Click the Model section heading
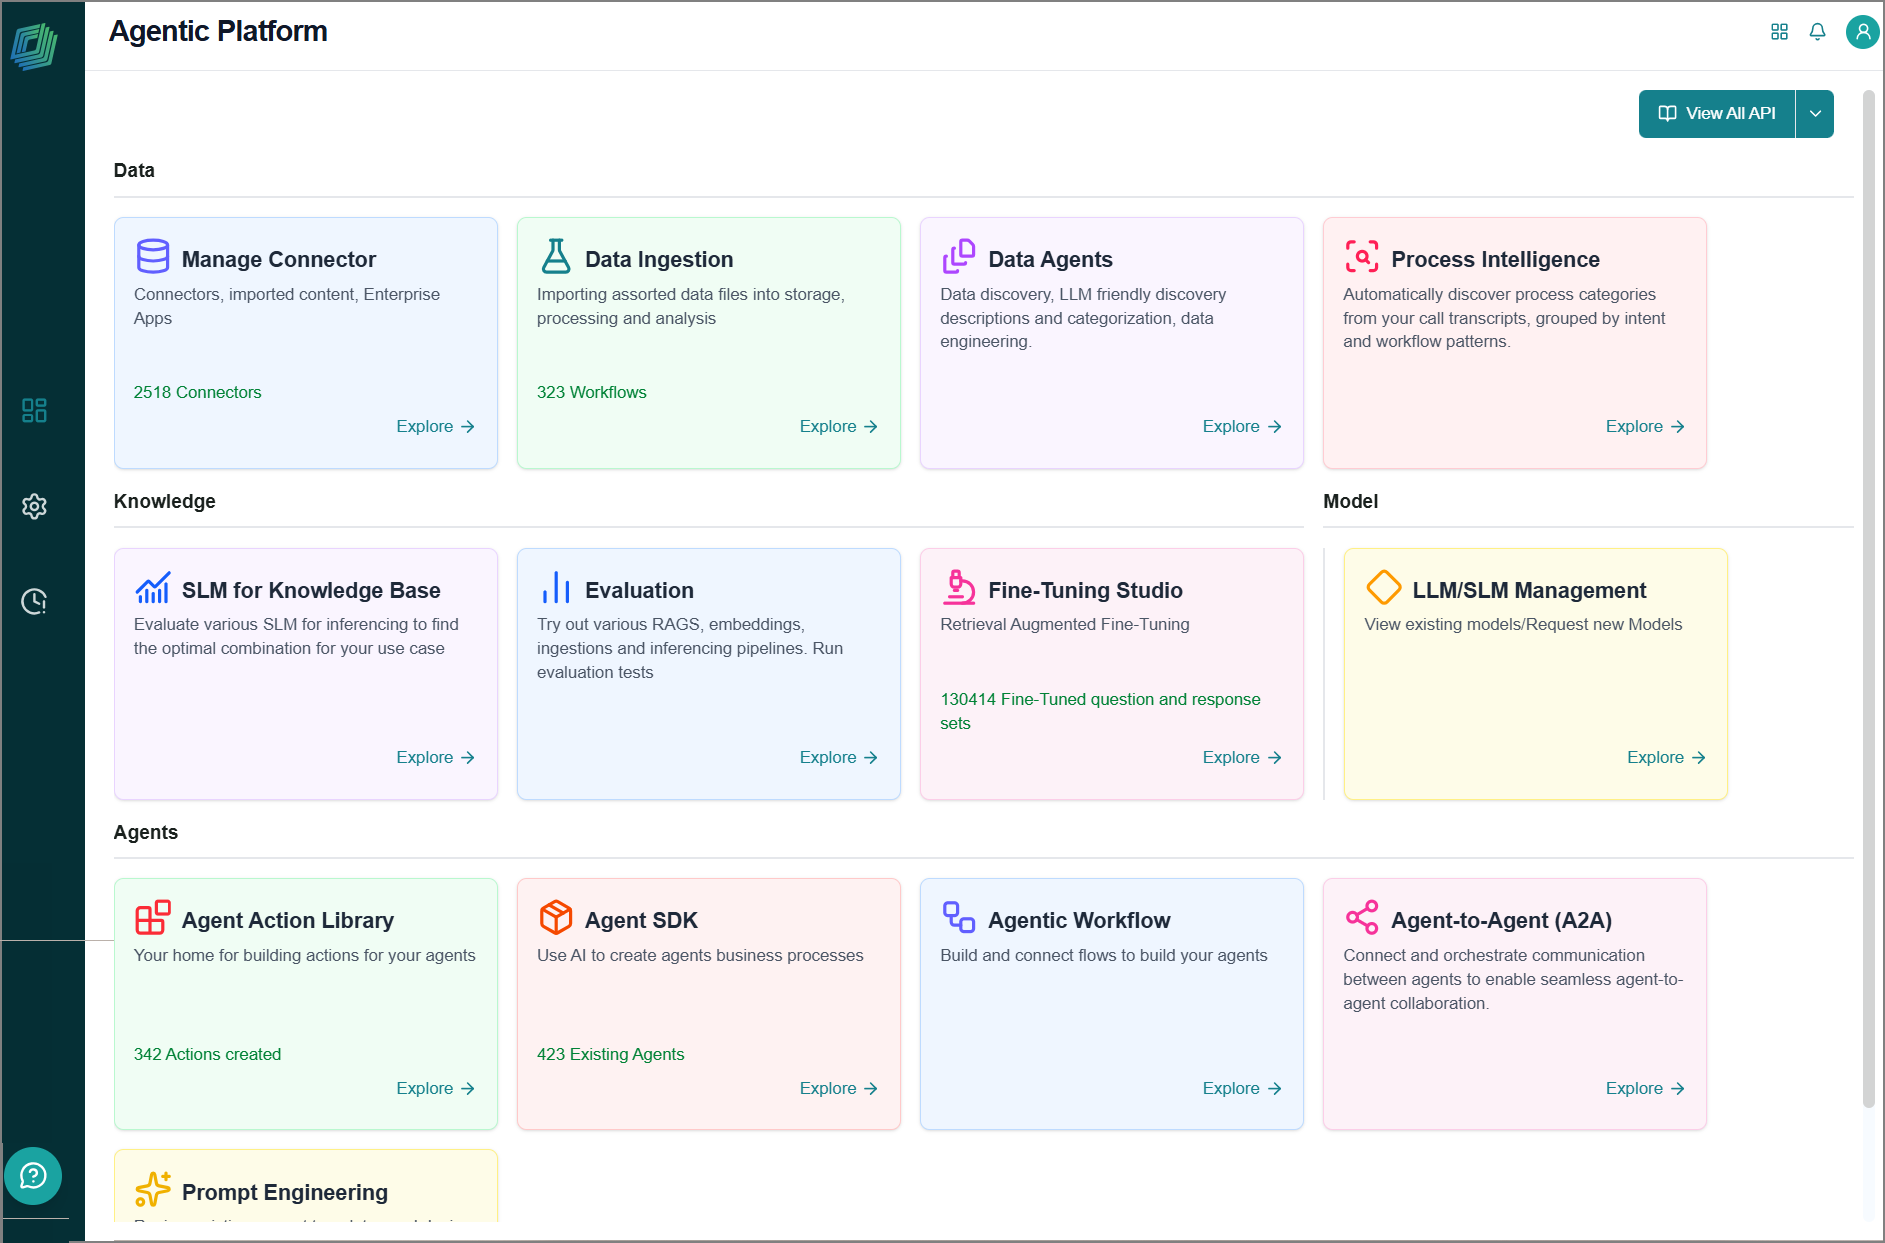The height and width of the screenshot is (1243, 1885). [1350, 501]
